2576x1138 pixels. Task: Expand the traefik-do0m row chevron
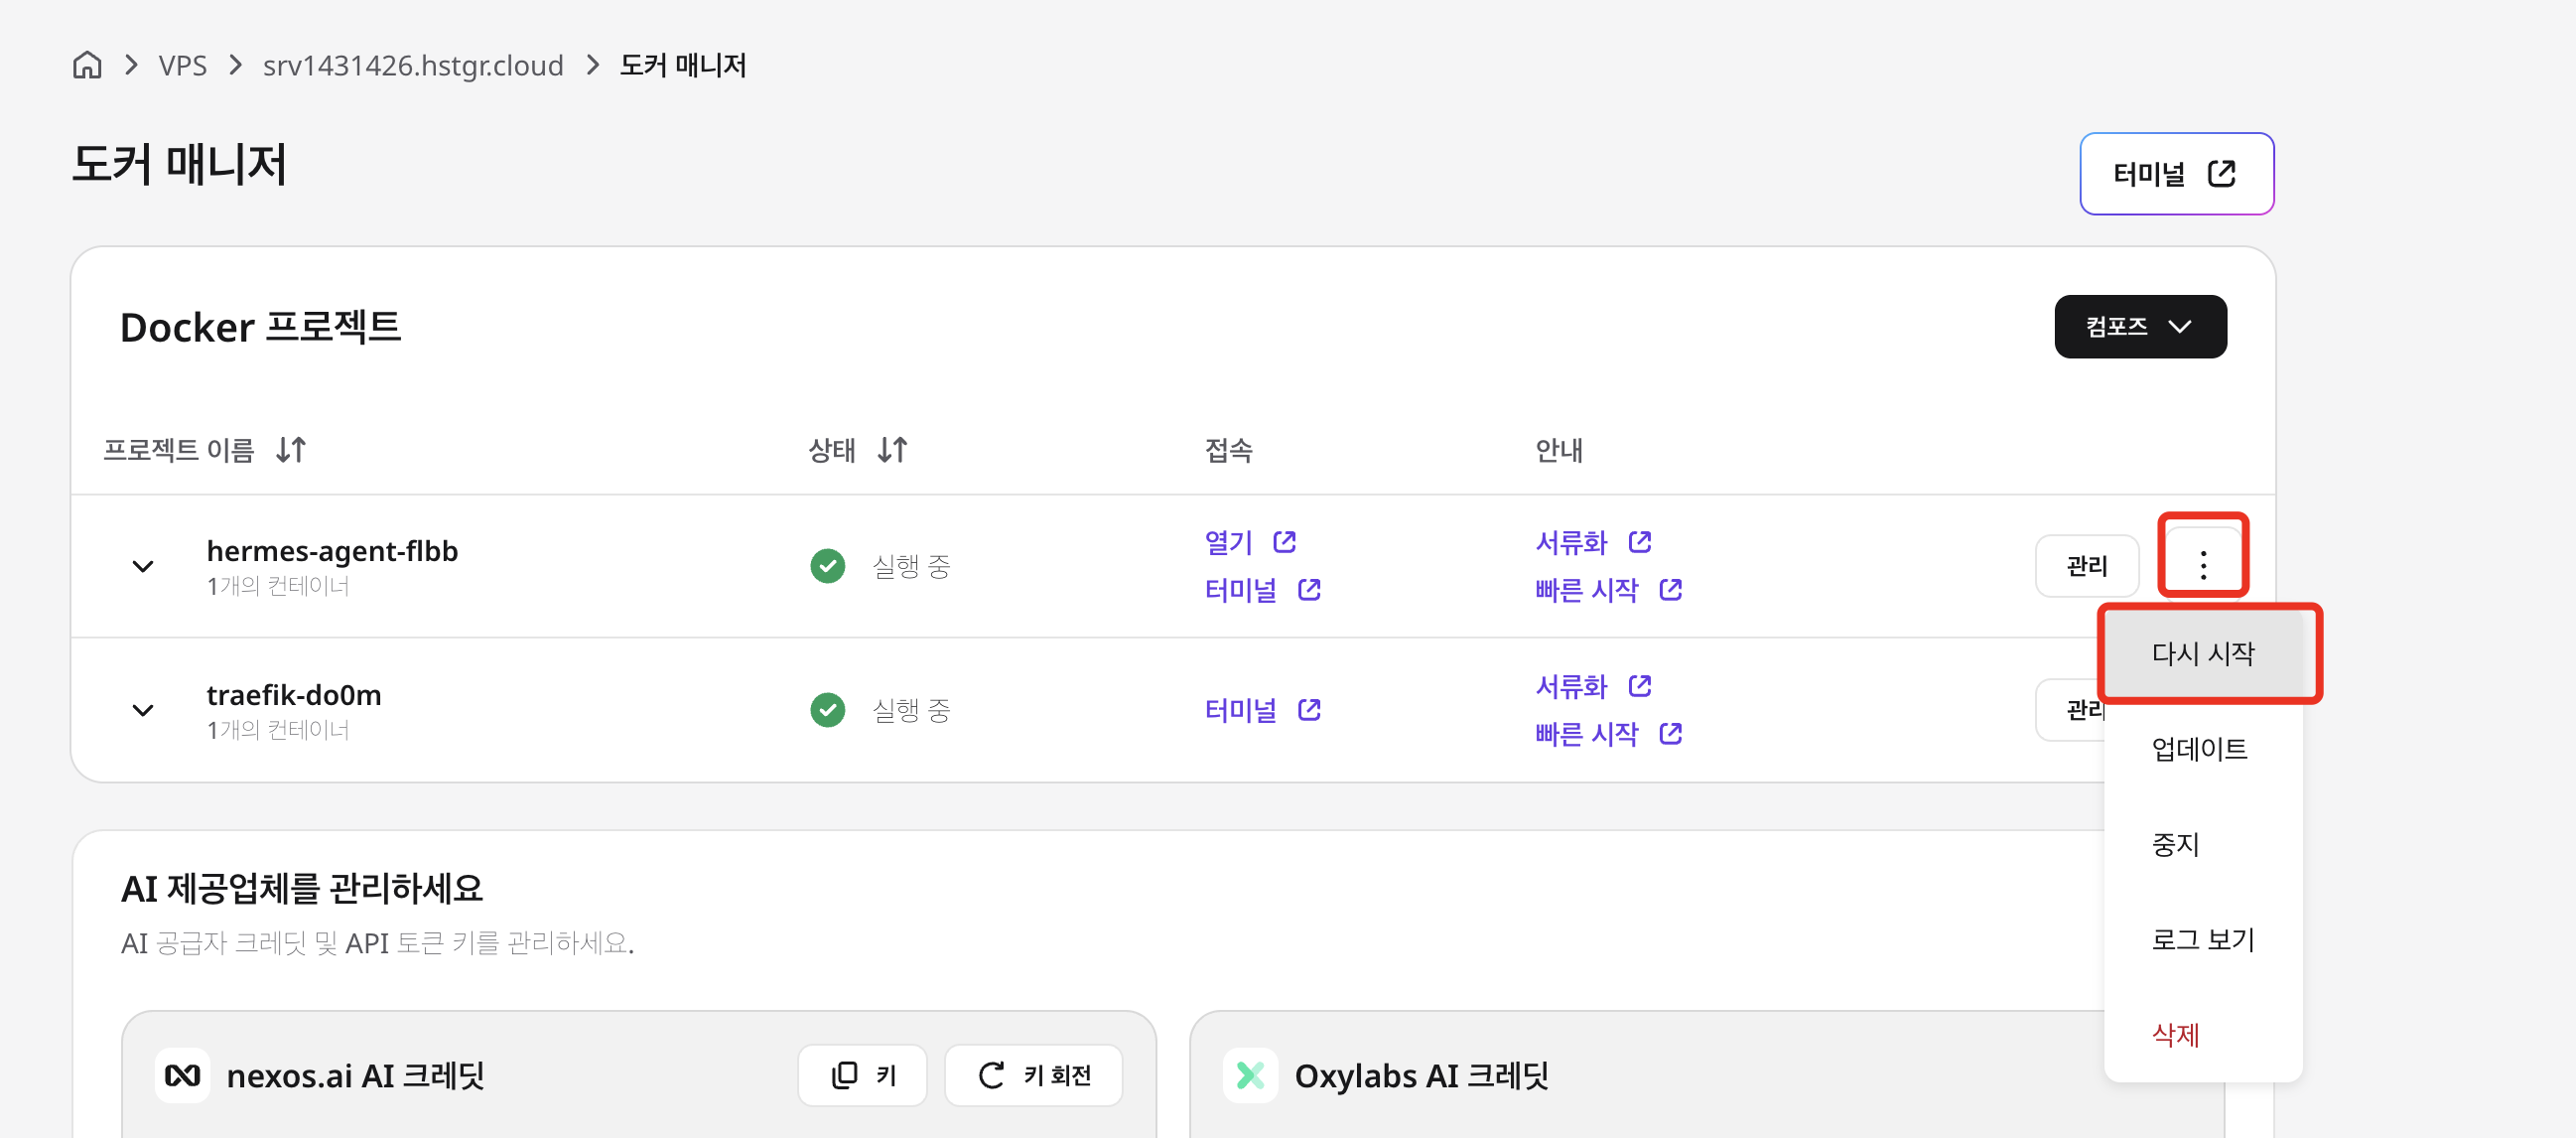point(143,710)
